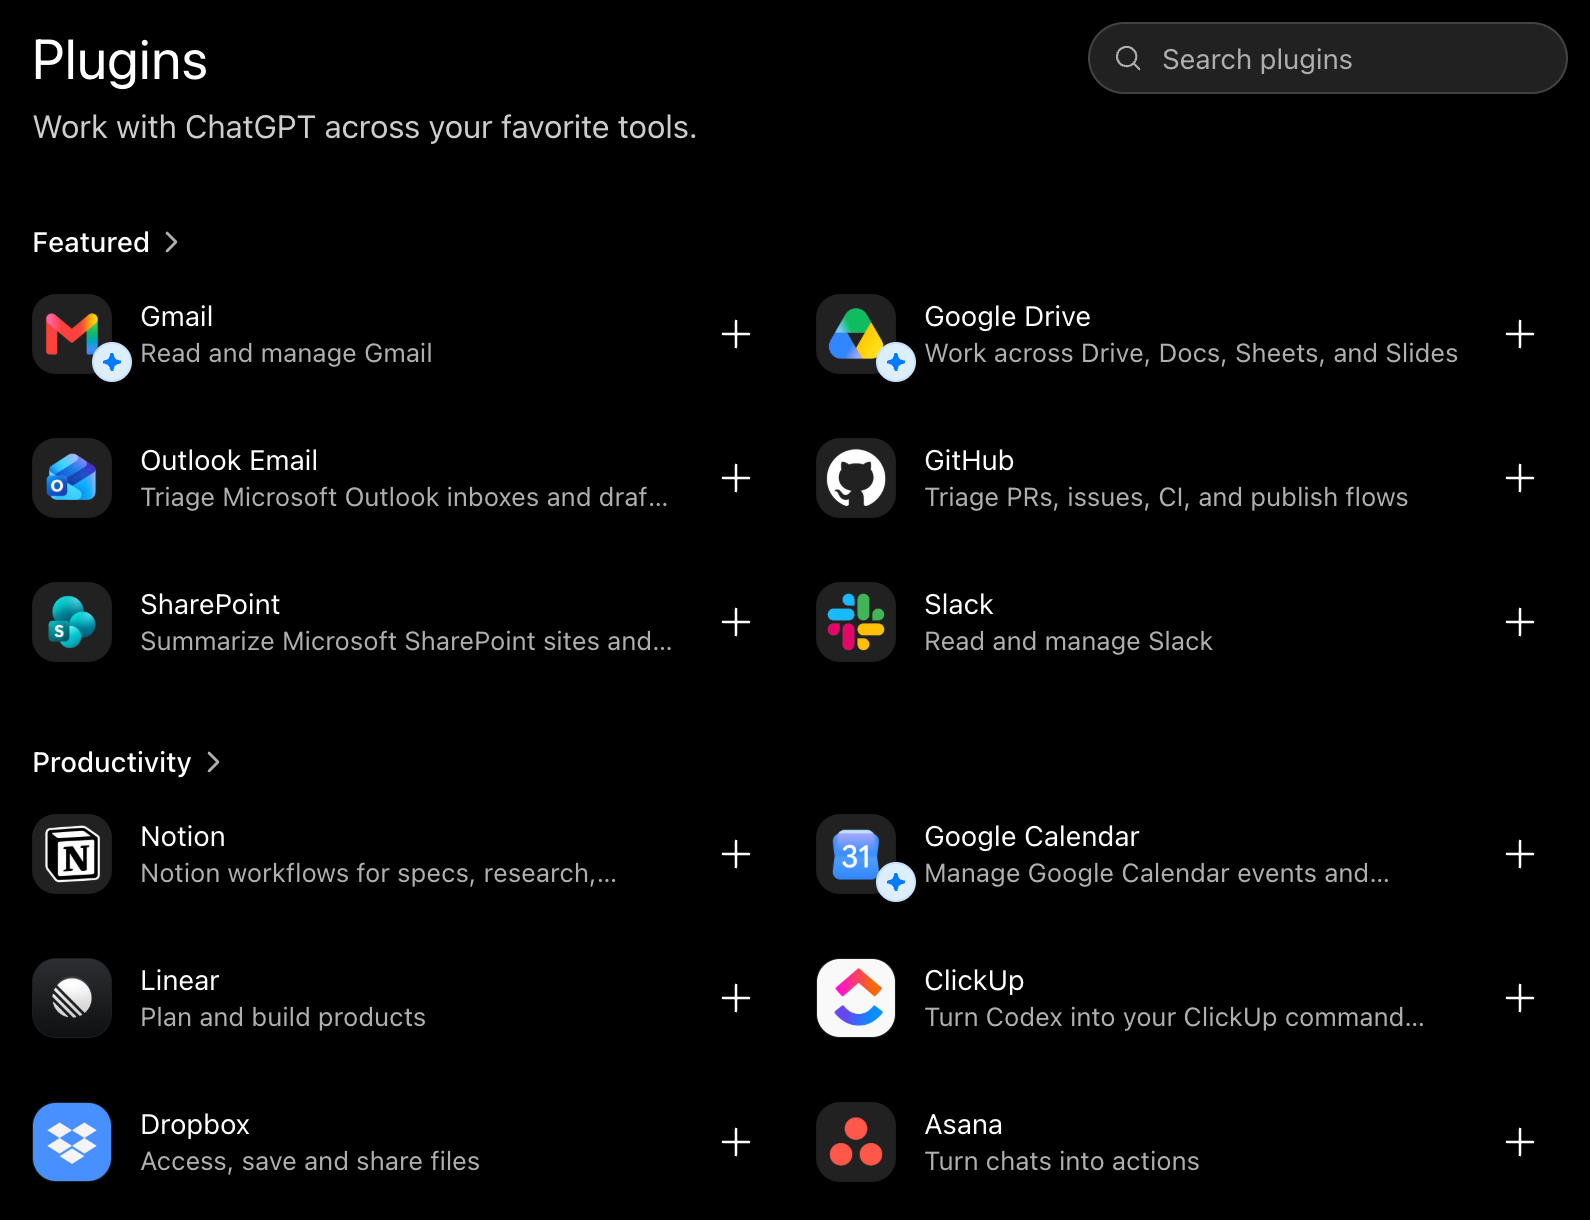Image resolution: width=1590 pixels, height=1220 pixels.
Task: Add the Outlook Email plugin
Action: coord(736,478)
